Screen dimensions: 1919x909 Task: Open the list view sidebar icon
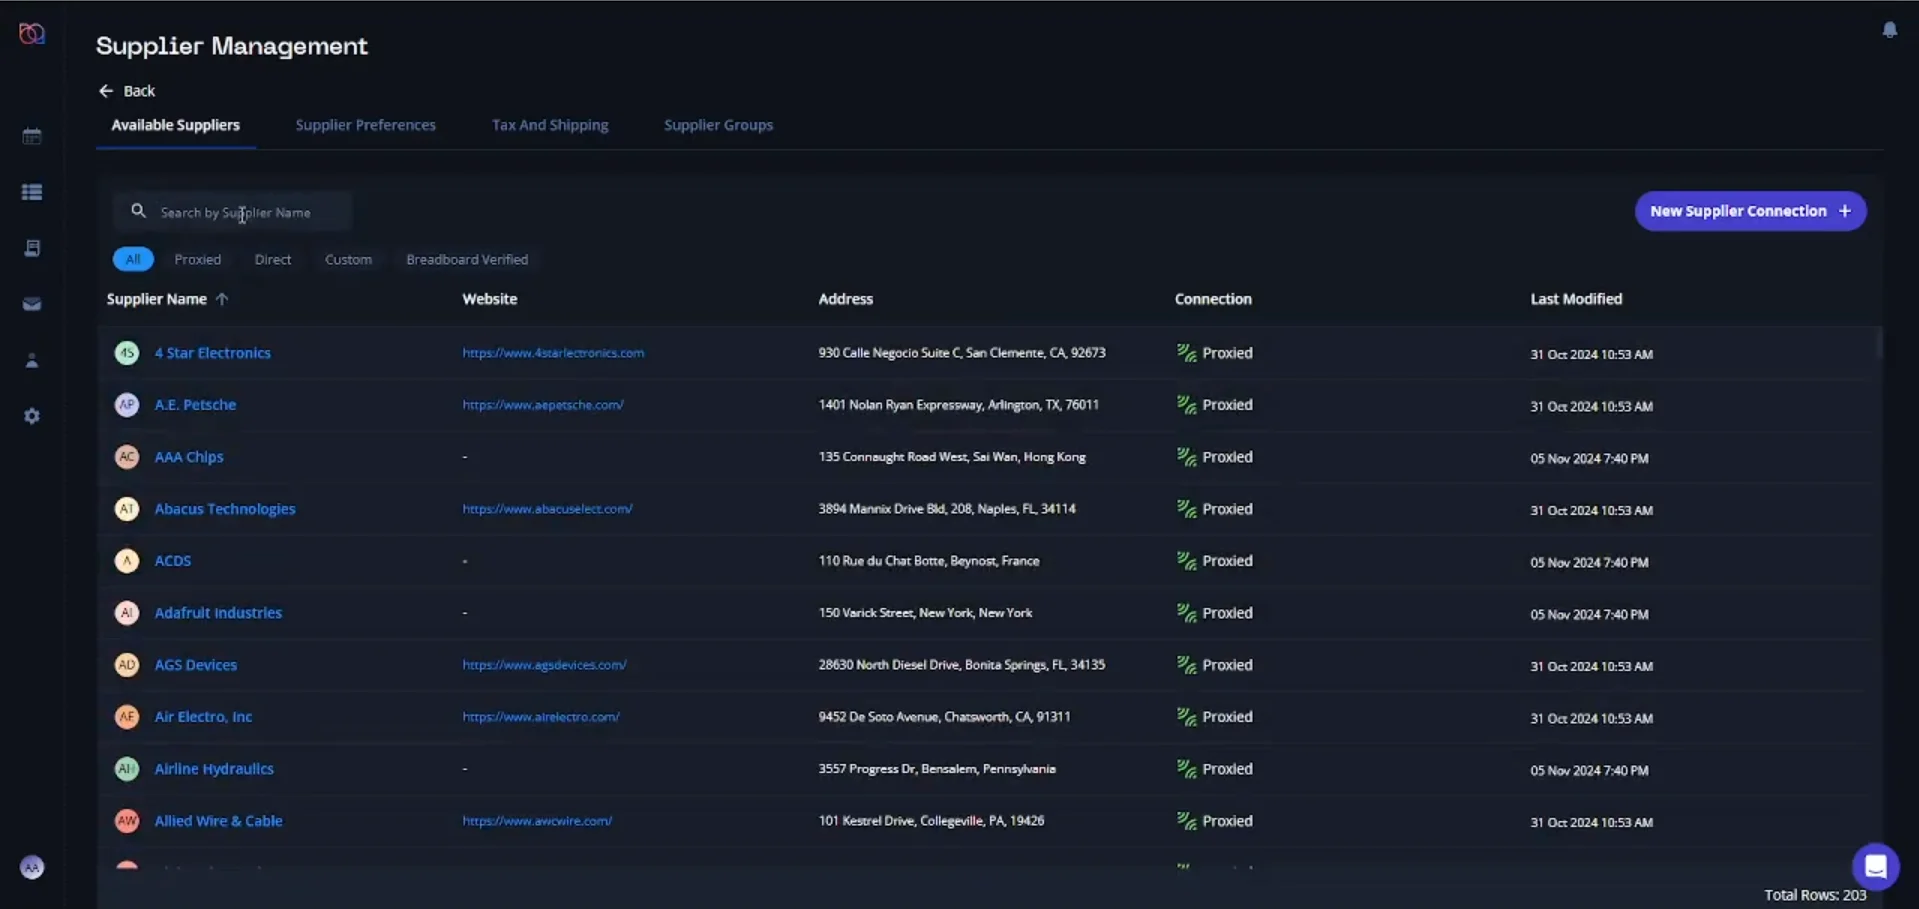(32, 192)
